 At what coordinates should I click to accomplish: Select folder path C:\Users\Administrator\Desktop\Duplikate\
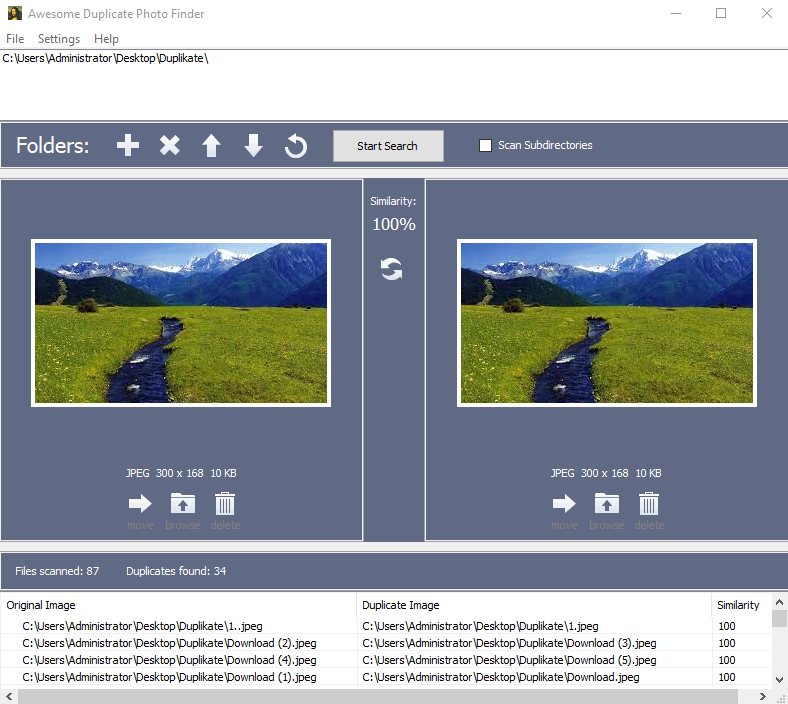tap(105, 58)
